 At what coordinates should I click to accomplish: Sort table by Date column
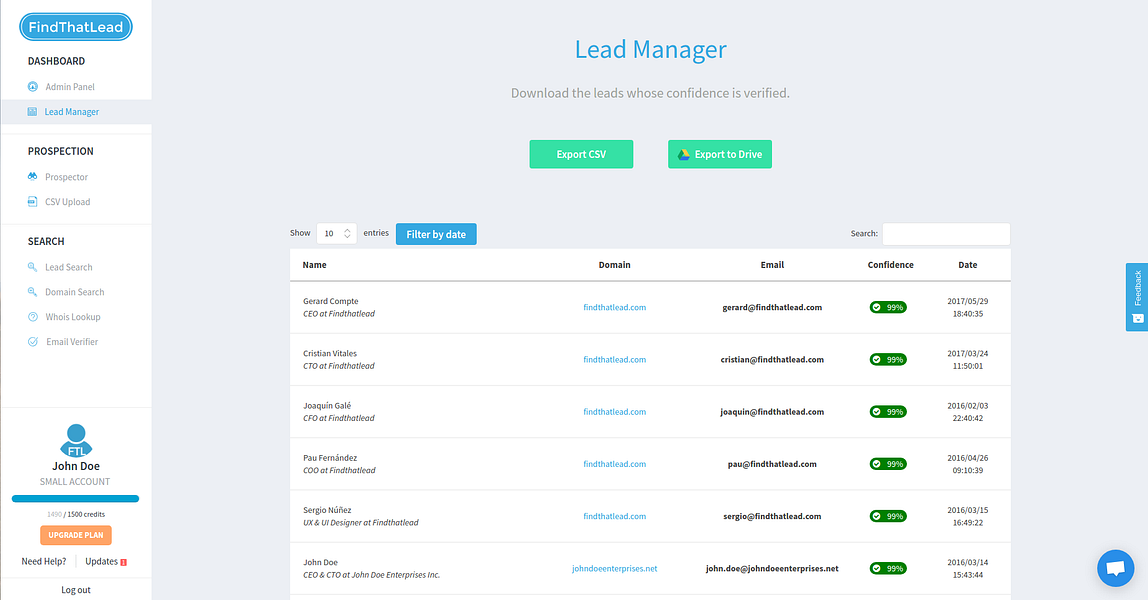[968, 265]
